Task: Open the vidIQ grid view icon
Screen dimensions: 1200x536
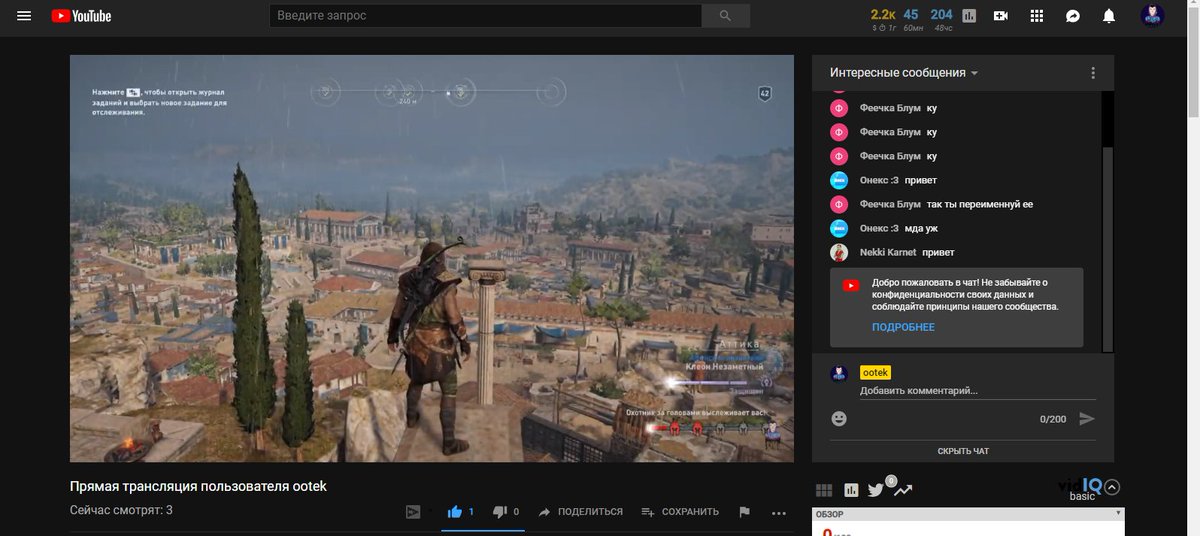Action: pyautogui.click(x=824, y=490)
